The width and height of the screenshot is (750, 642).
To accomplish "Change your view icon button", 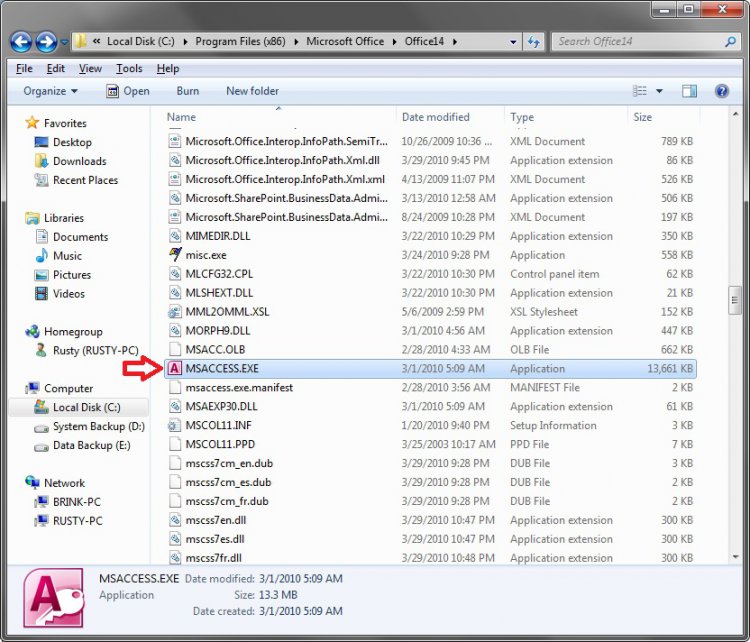I will (x=640, y=91).
